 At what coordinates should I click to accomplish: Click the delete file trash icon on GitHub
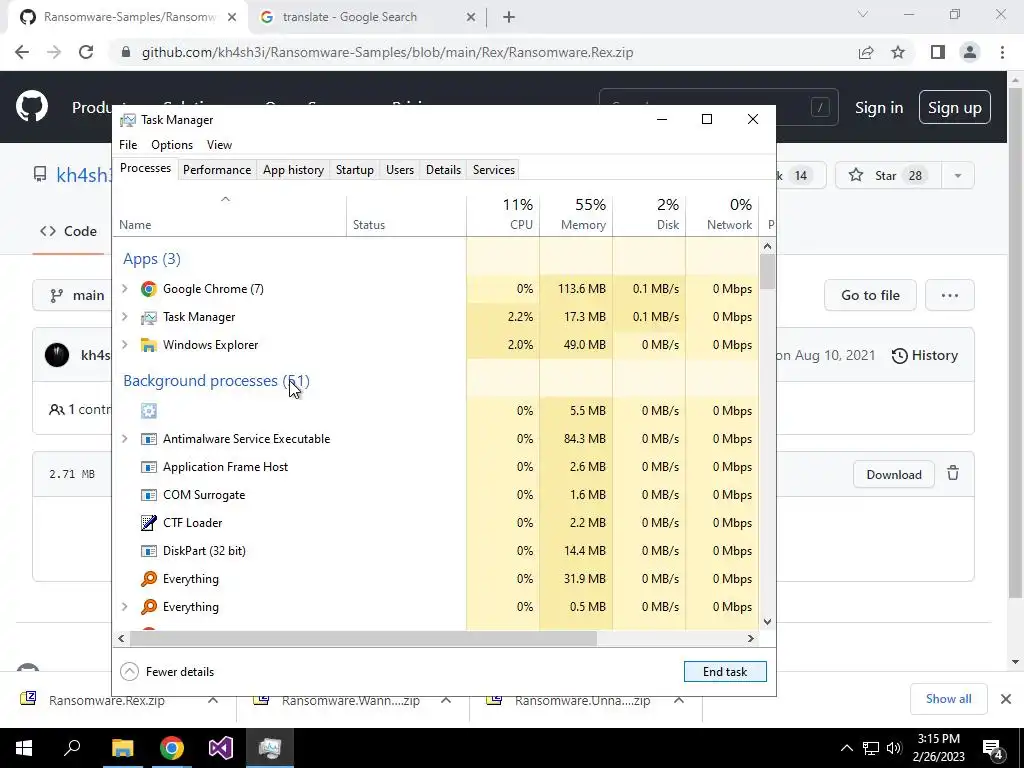click(x=953, y=473)
